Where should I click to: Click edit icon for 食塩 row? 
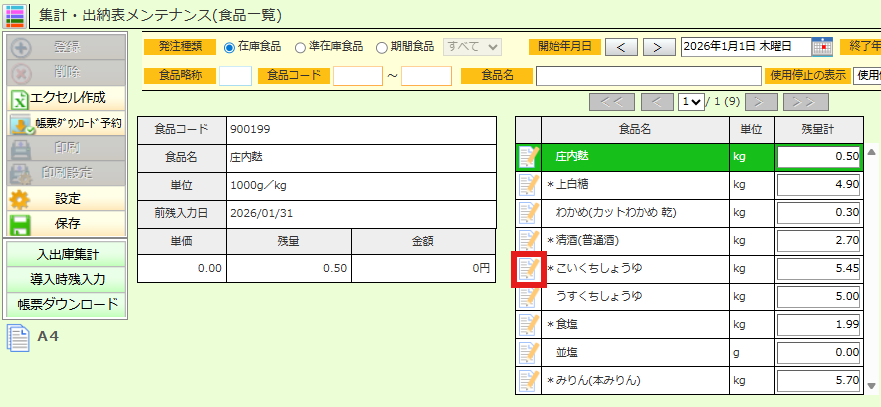[x=528, y=325]
